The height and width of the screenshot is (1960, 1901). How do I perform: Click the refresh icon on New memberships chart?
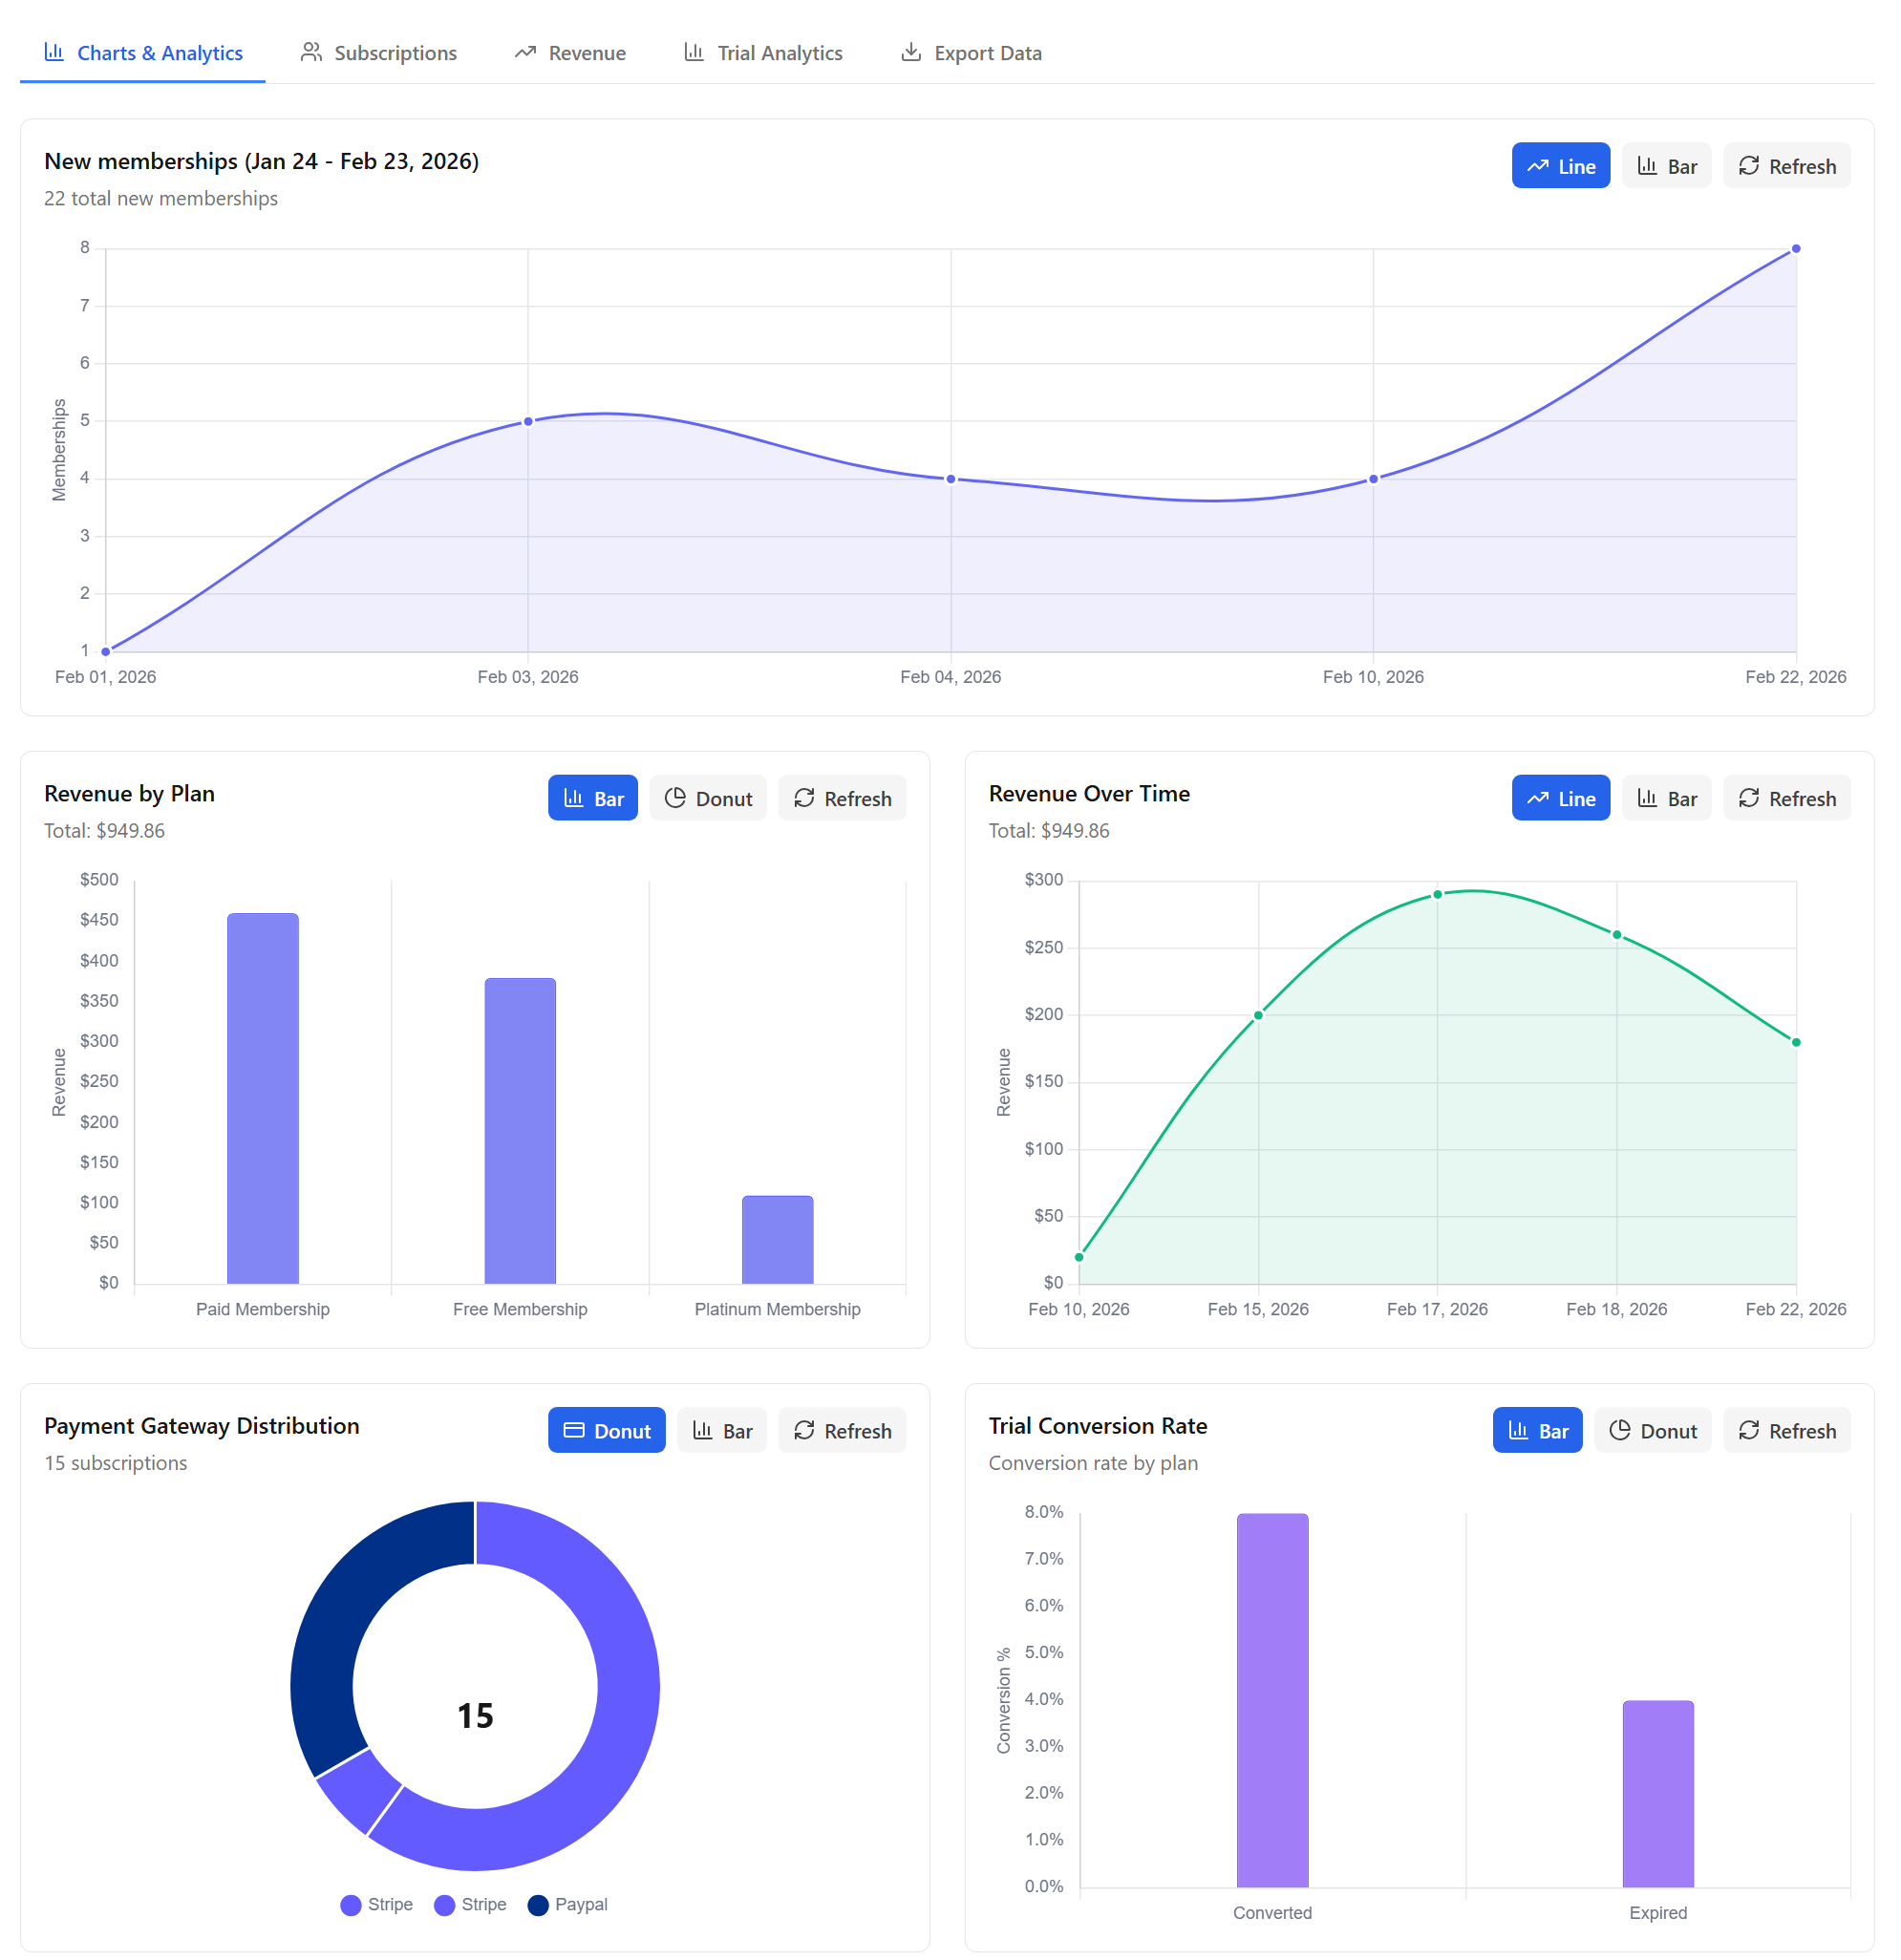click(1752, 165)
